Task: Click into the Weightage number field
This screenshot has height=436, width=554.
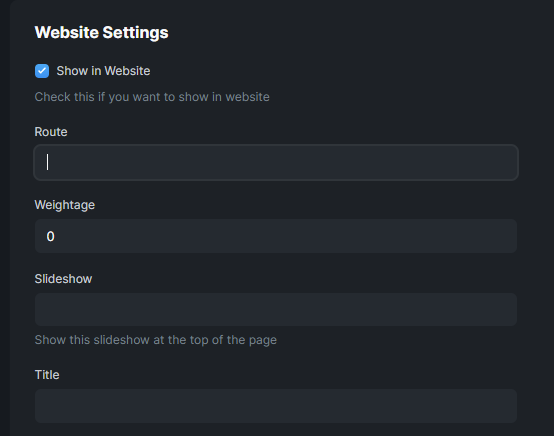Action: pyautogui.click(x=276, y=236)
